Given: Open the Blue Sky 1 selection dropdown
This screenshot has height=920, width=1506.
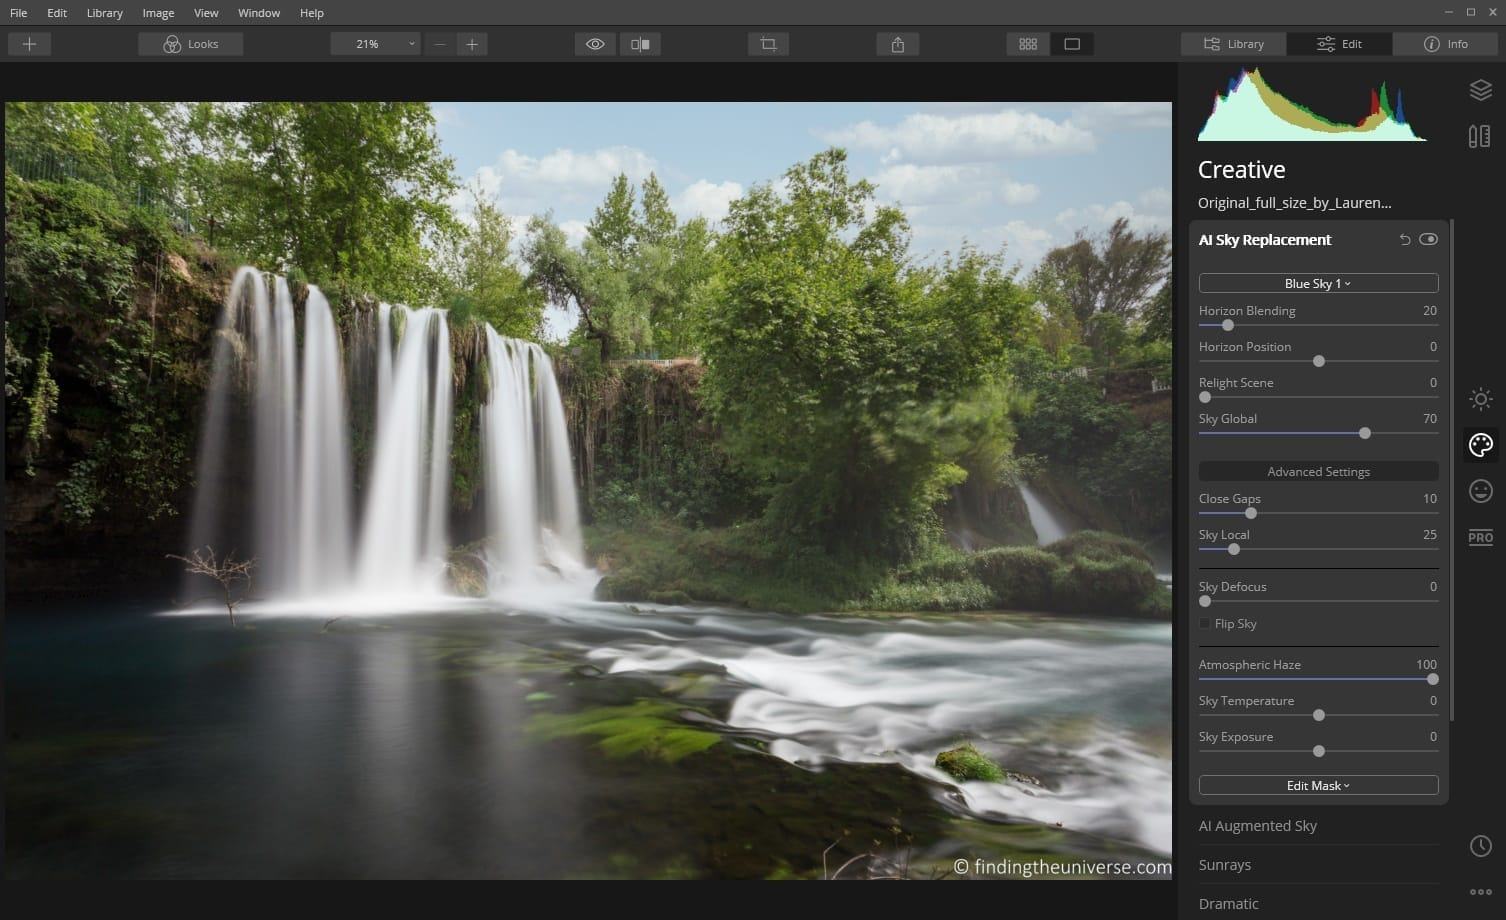Looking at the screenshot, I should click(x=1318, y=283).
